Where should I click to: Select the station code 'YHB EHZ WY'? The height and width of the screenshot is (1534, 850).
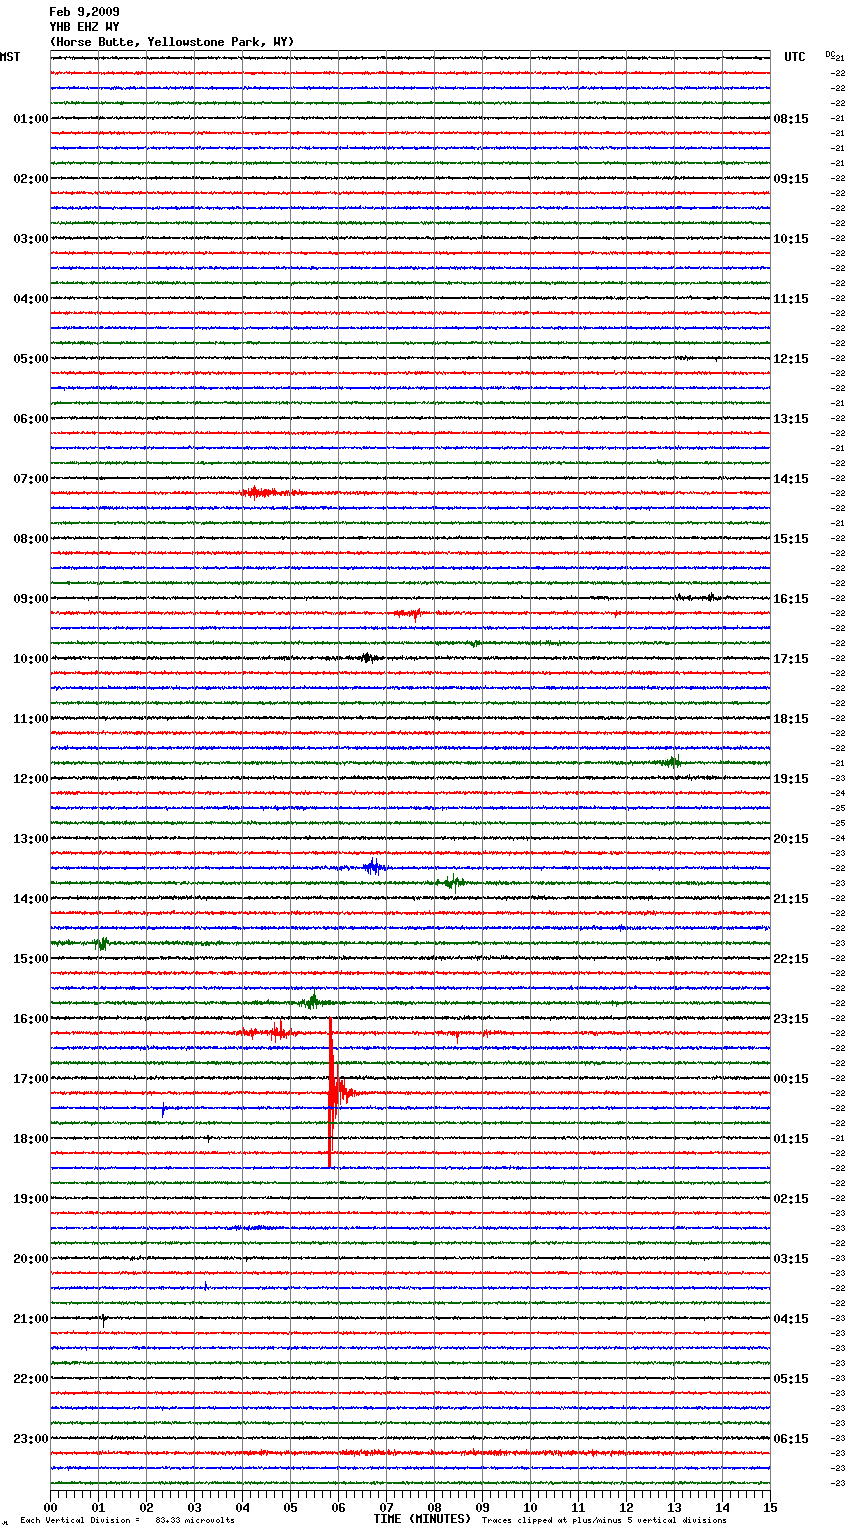coord(84,27)
